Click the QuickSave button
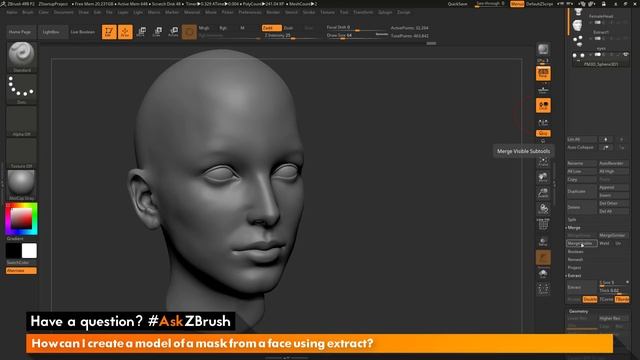This screenshot has width=640, height=360. pos(457,4)
